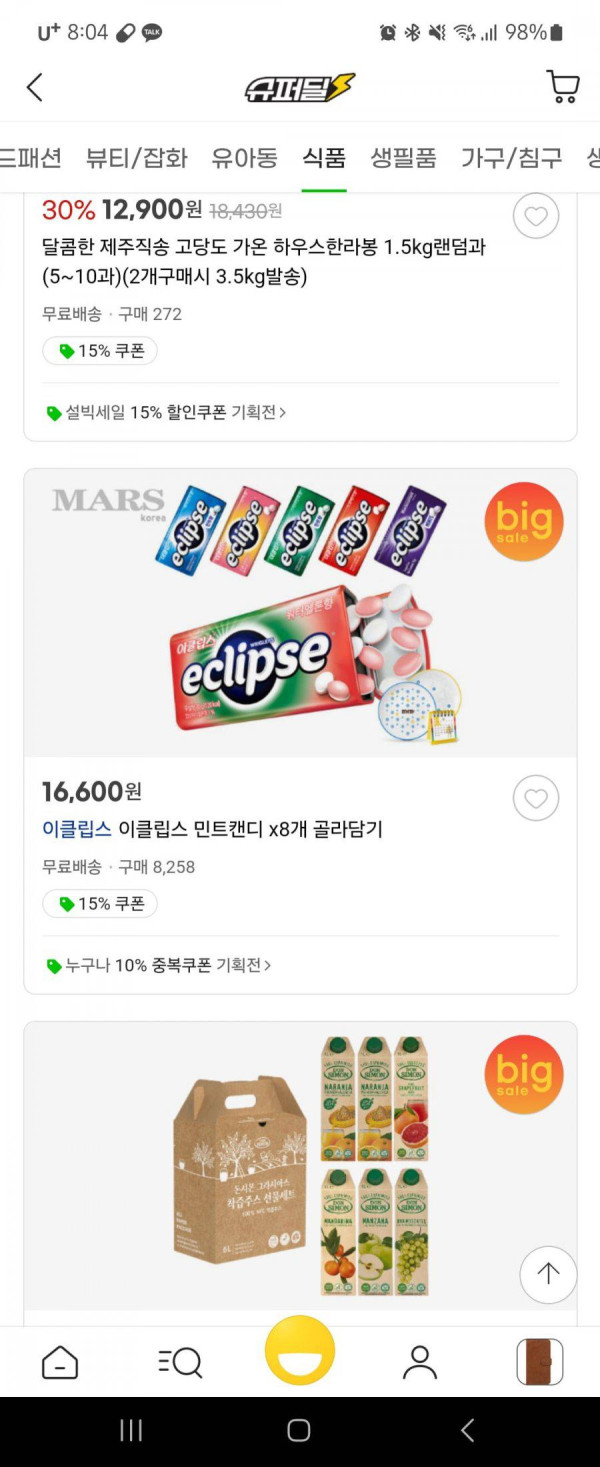Open category search in bottom navigation
Viewport: 600px width, 1467px height.
(x=180, y=1362)
